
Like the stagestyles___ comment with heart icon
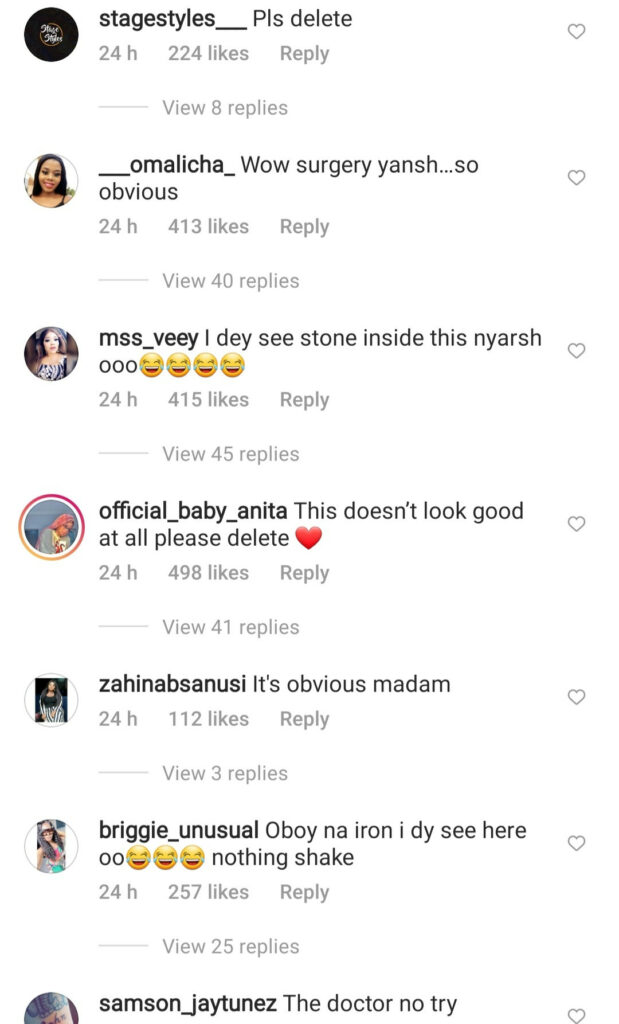click(x=576, y=31)
